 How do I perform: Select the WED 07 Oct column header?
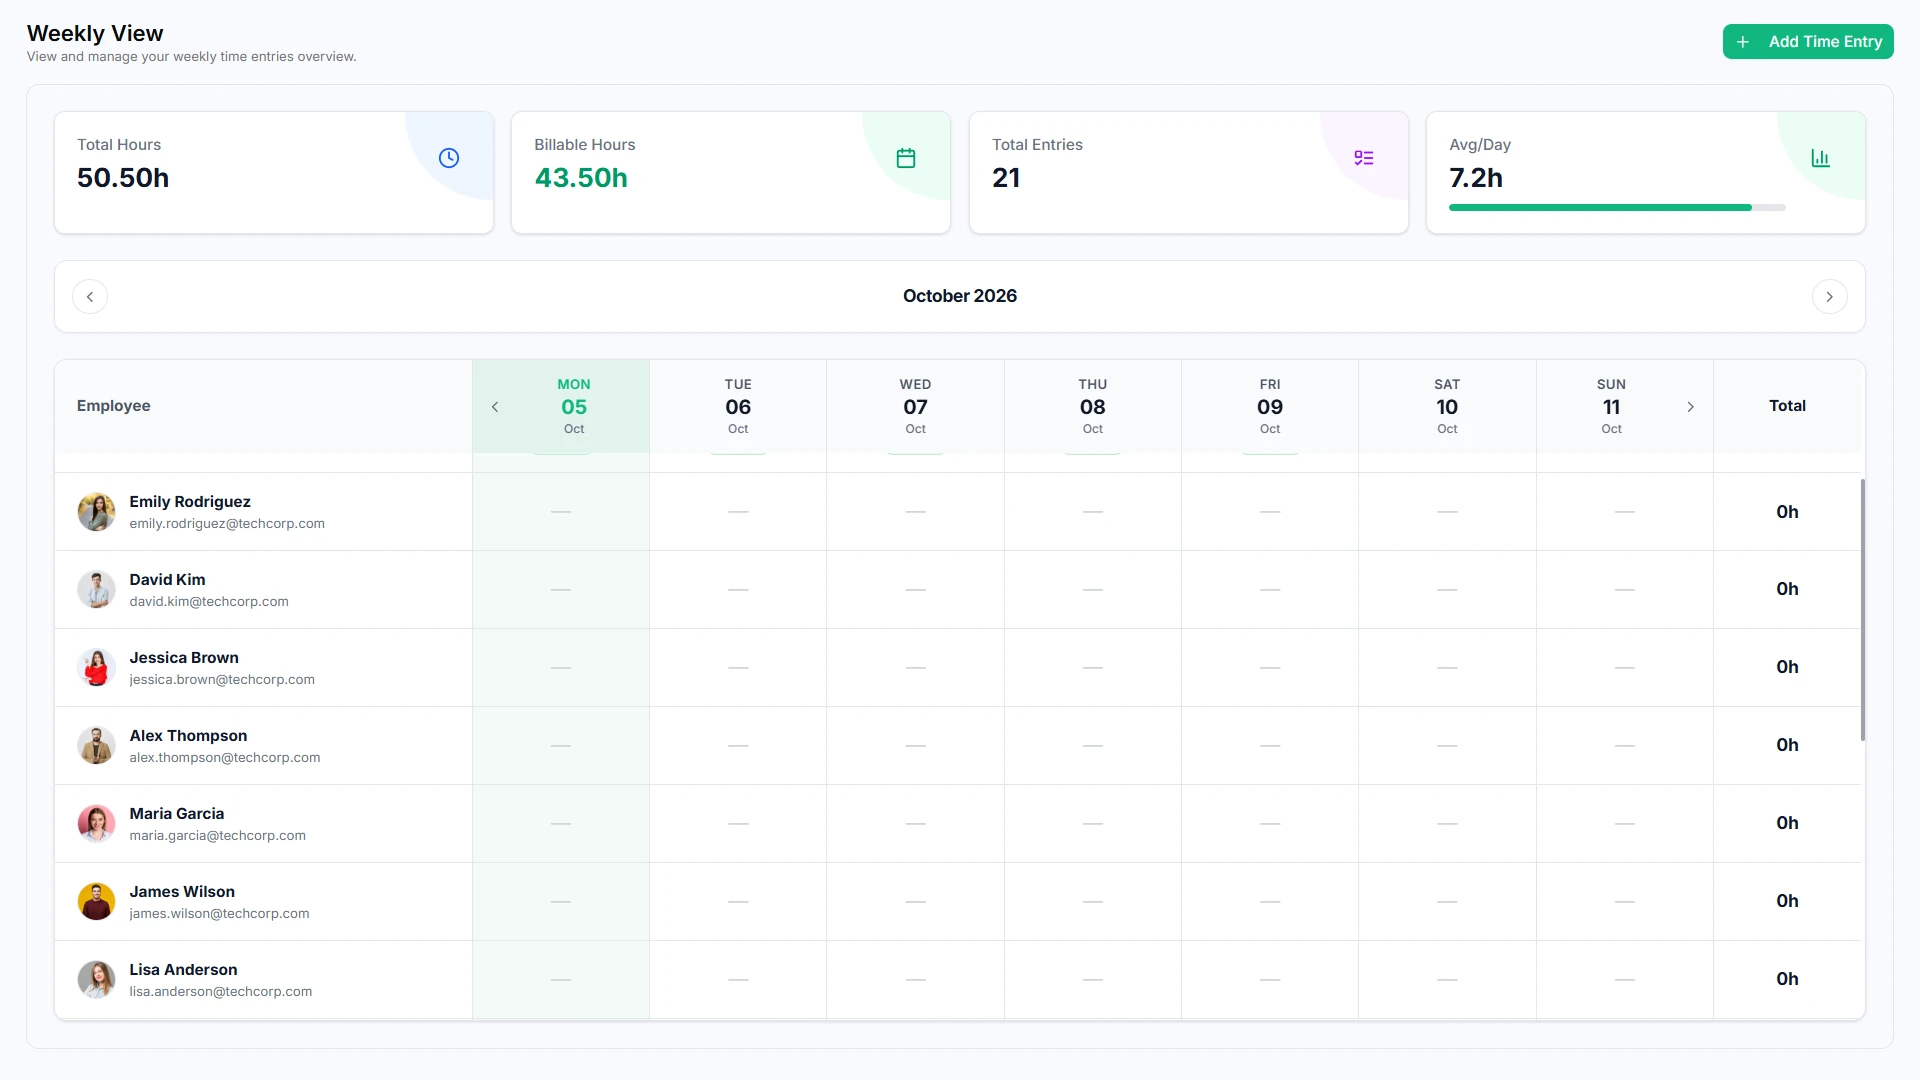pos(915,406)
